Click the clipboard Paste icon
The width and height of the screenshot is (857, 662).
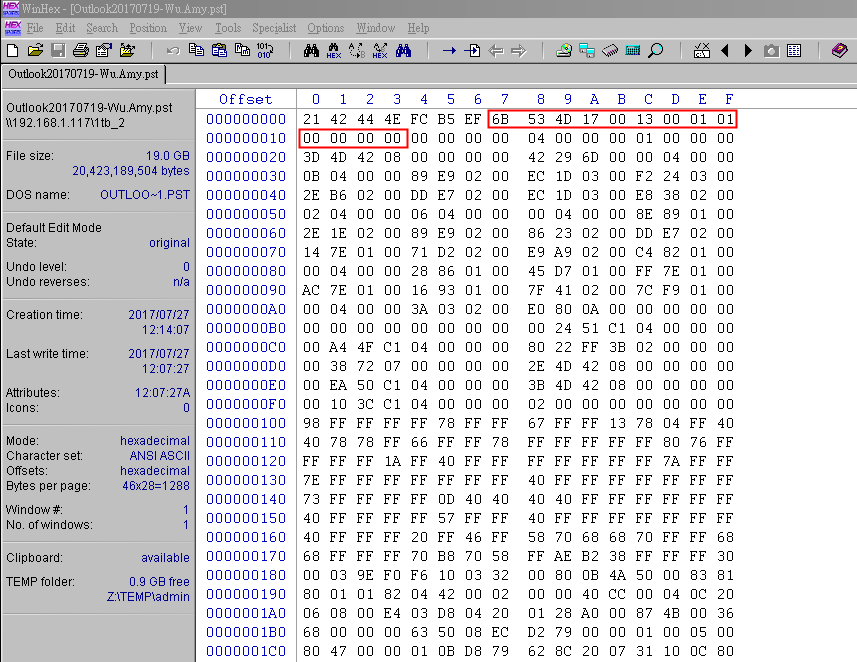[219, 51]
